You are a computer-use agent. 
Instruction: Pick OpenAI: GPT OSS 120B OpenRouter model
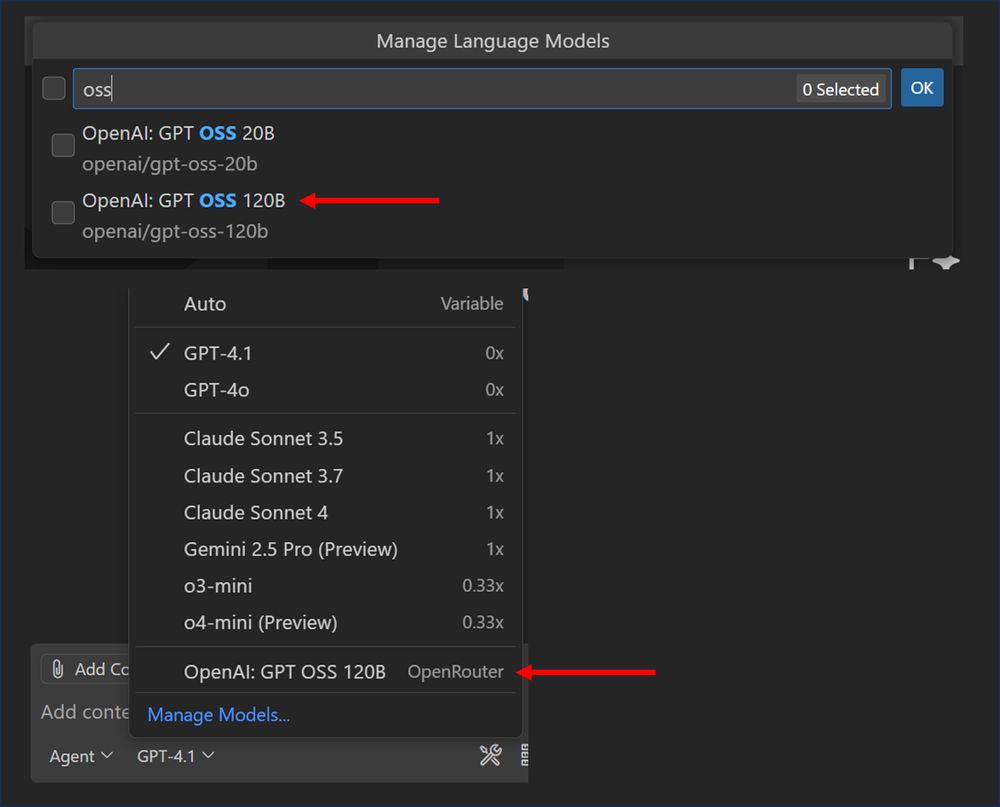pos(325,672)
